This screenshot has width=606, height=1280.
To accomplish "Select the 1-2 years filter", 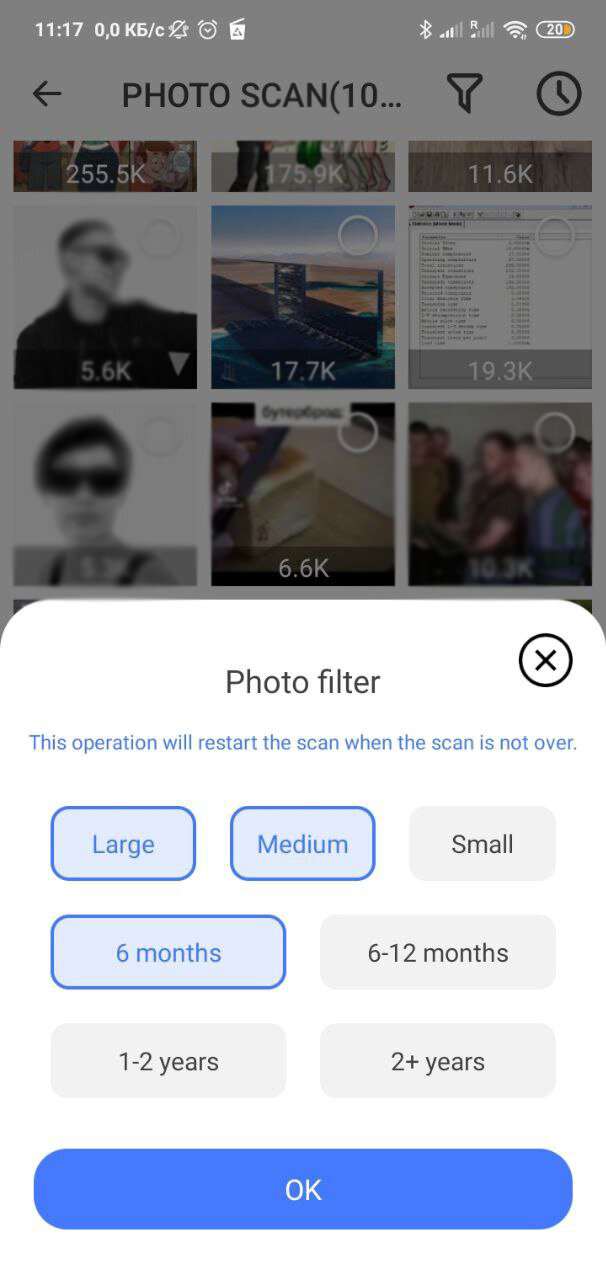I will pos(168,1061).
